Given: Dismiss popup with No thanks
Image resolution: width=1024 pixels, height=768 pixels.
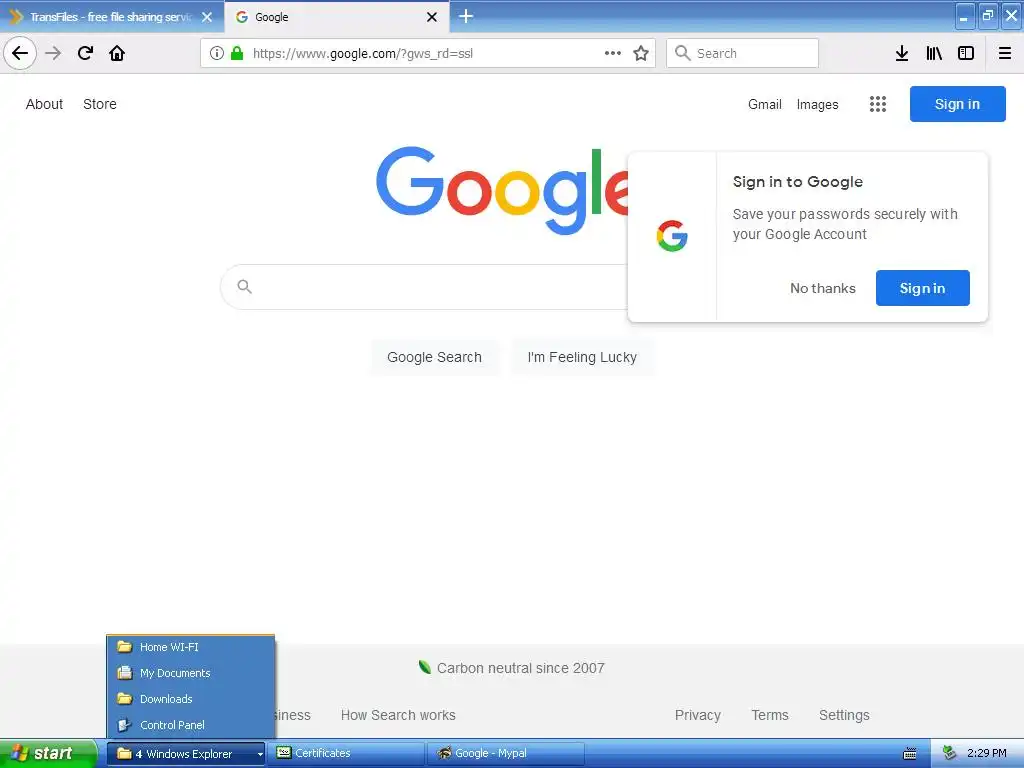Looking at the screenshot, I should tap(823, 288).
